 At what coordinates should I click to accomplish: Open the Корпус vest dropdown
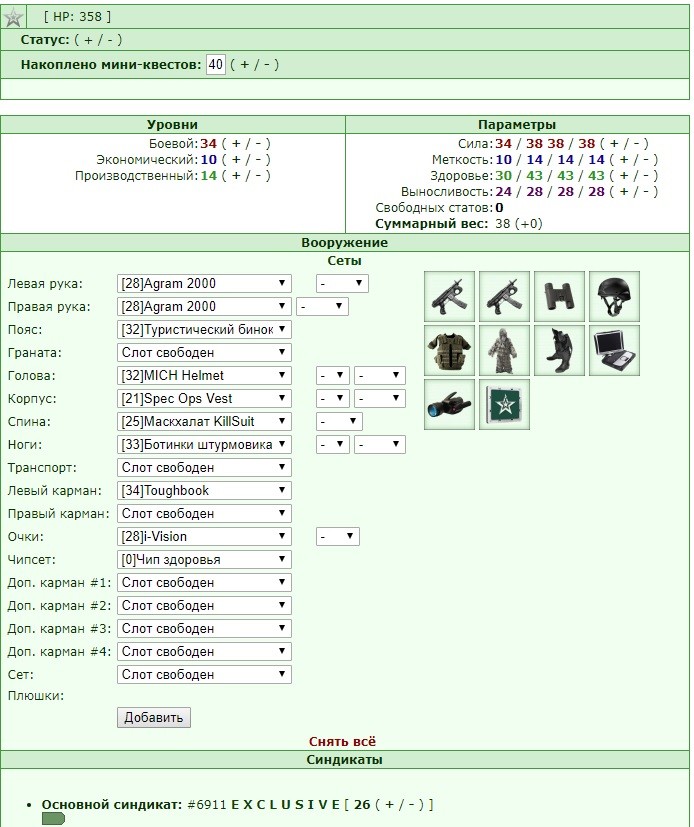(204, 399)
